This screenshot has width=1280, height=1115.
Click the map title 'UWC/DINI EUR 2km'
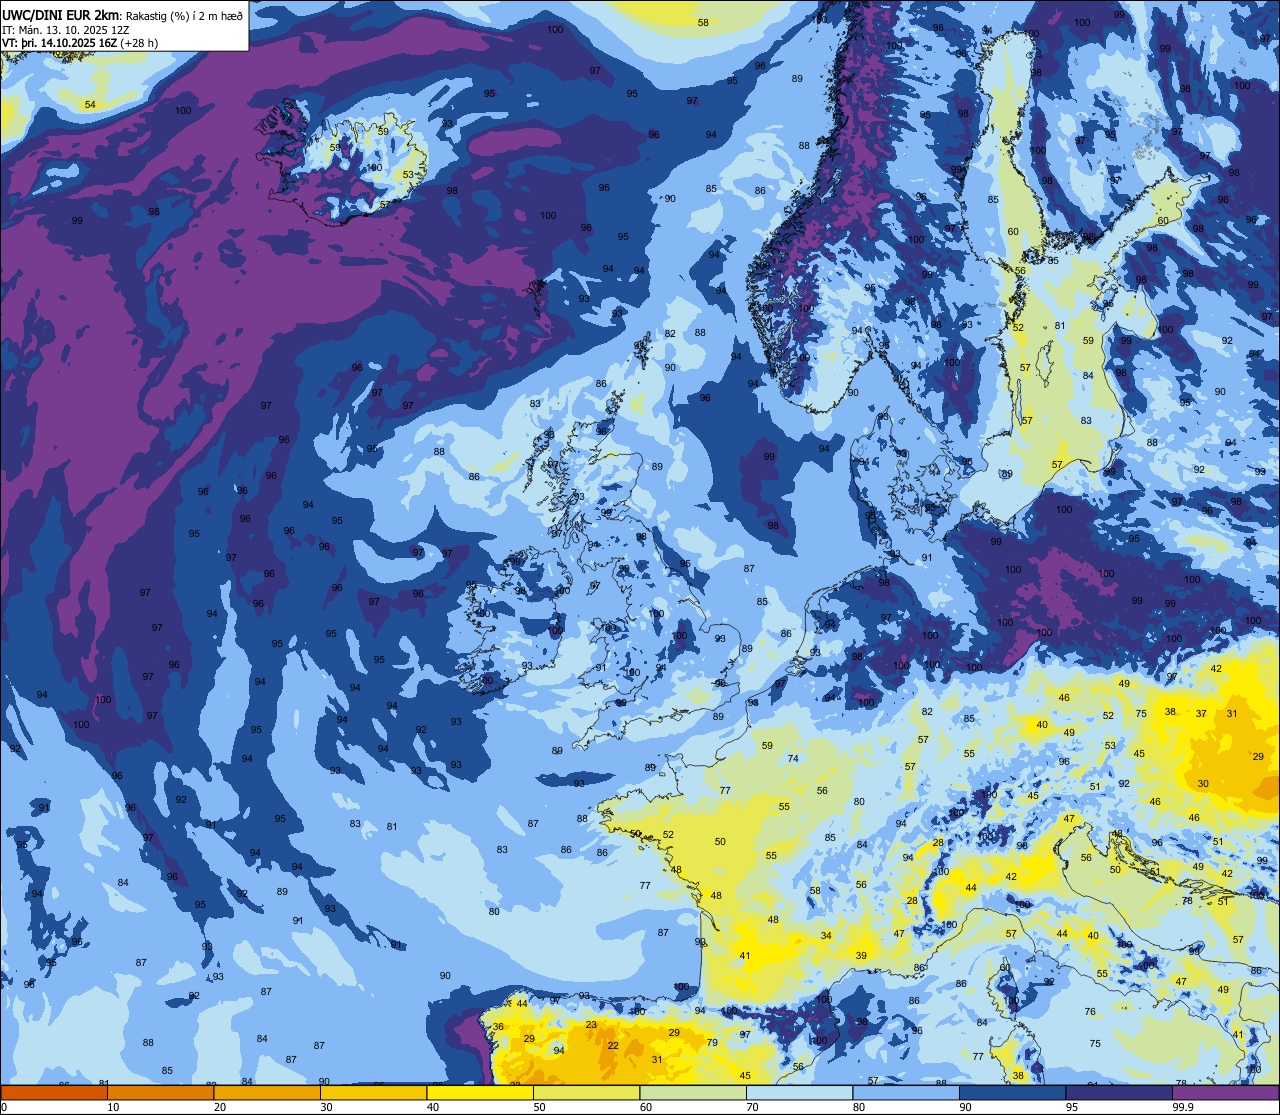pyautogui.click(x=60, y=14)
